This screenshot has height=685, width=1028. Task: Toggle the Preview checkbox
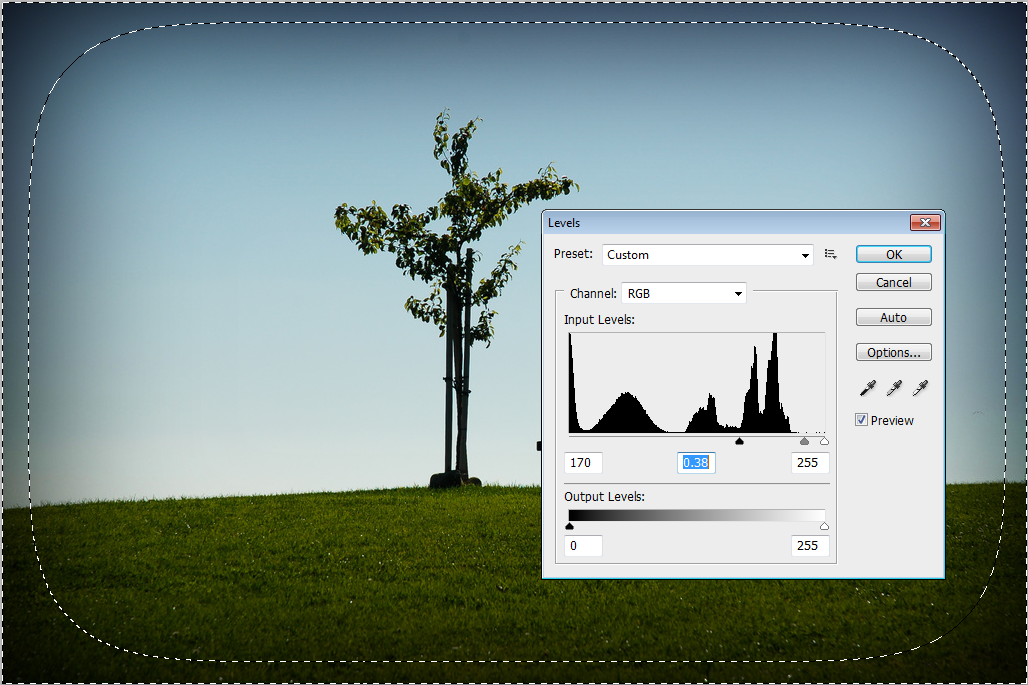coord(861,421)
